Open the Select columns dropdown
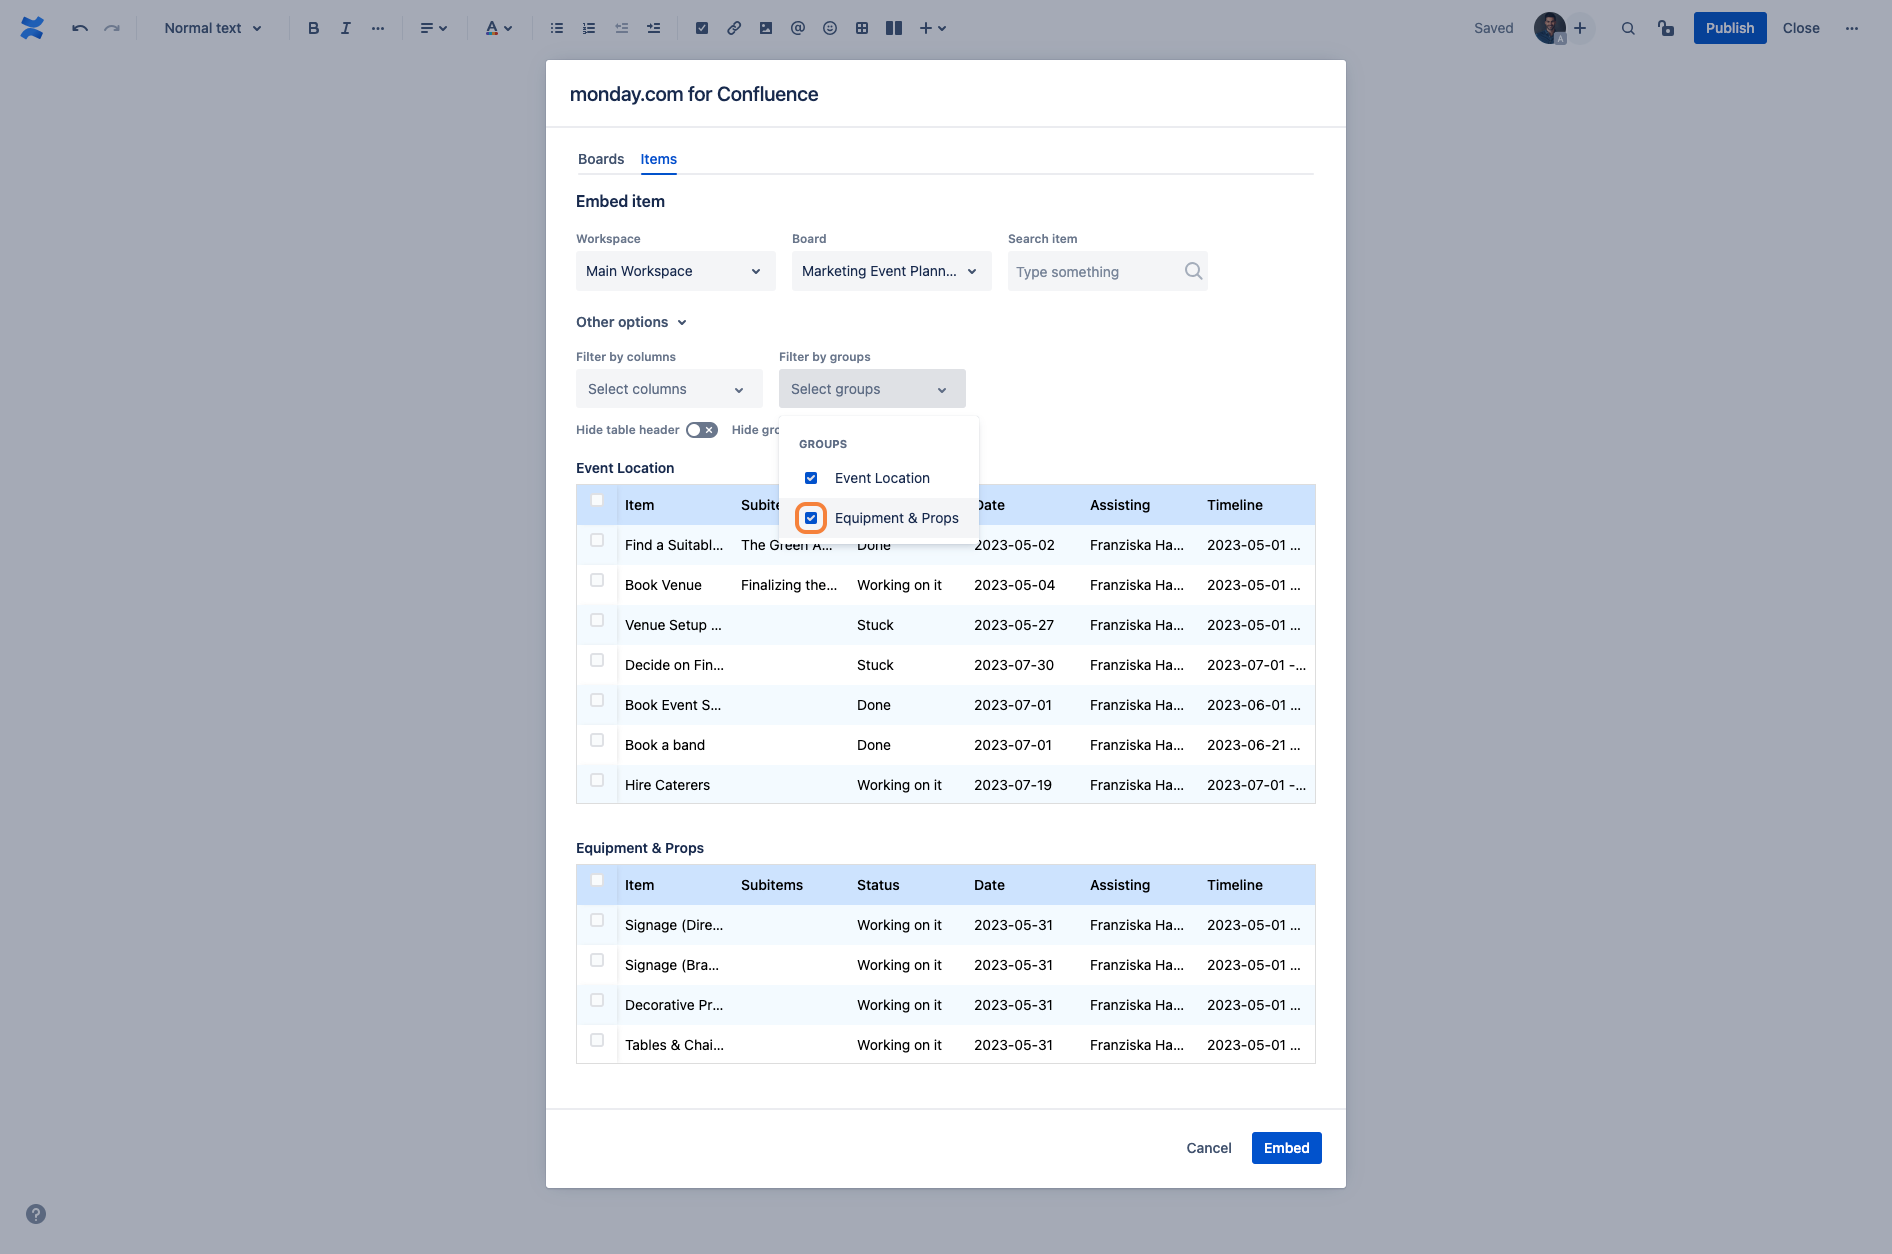 click(668, 389)
